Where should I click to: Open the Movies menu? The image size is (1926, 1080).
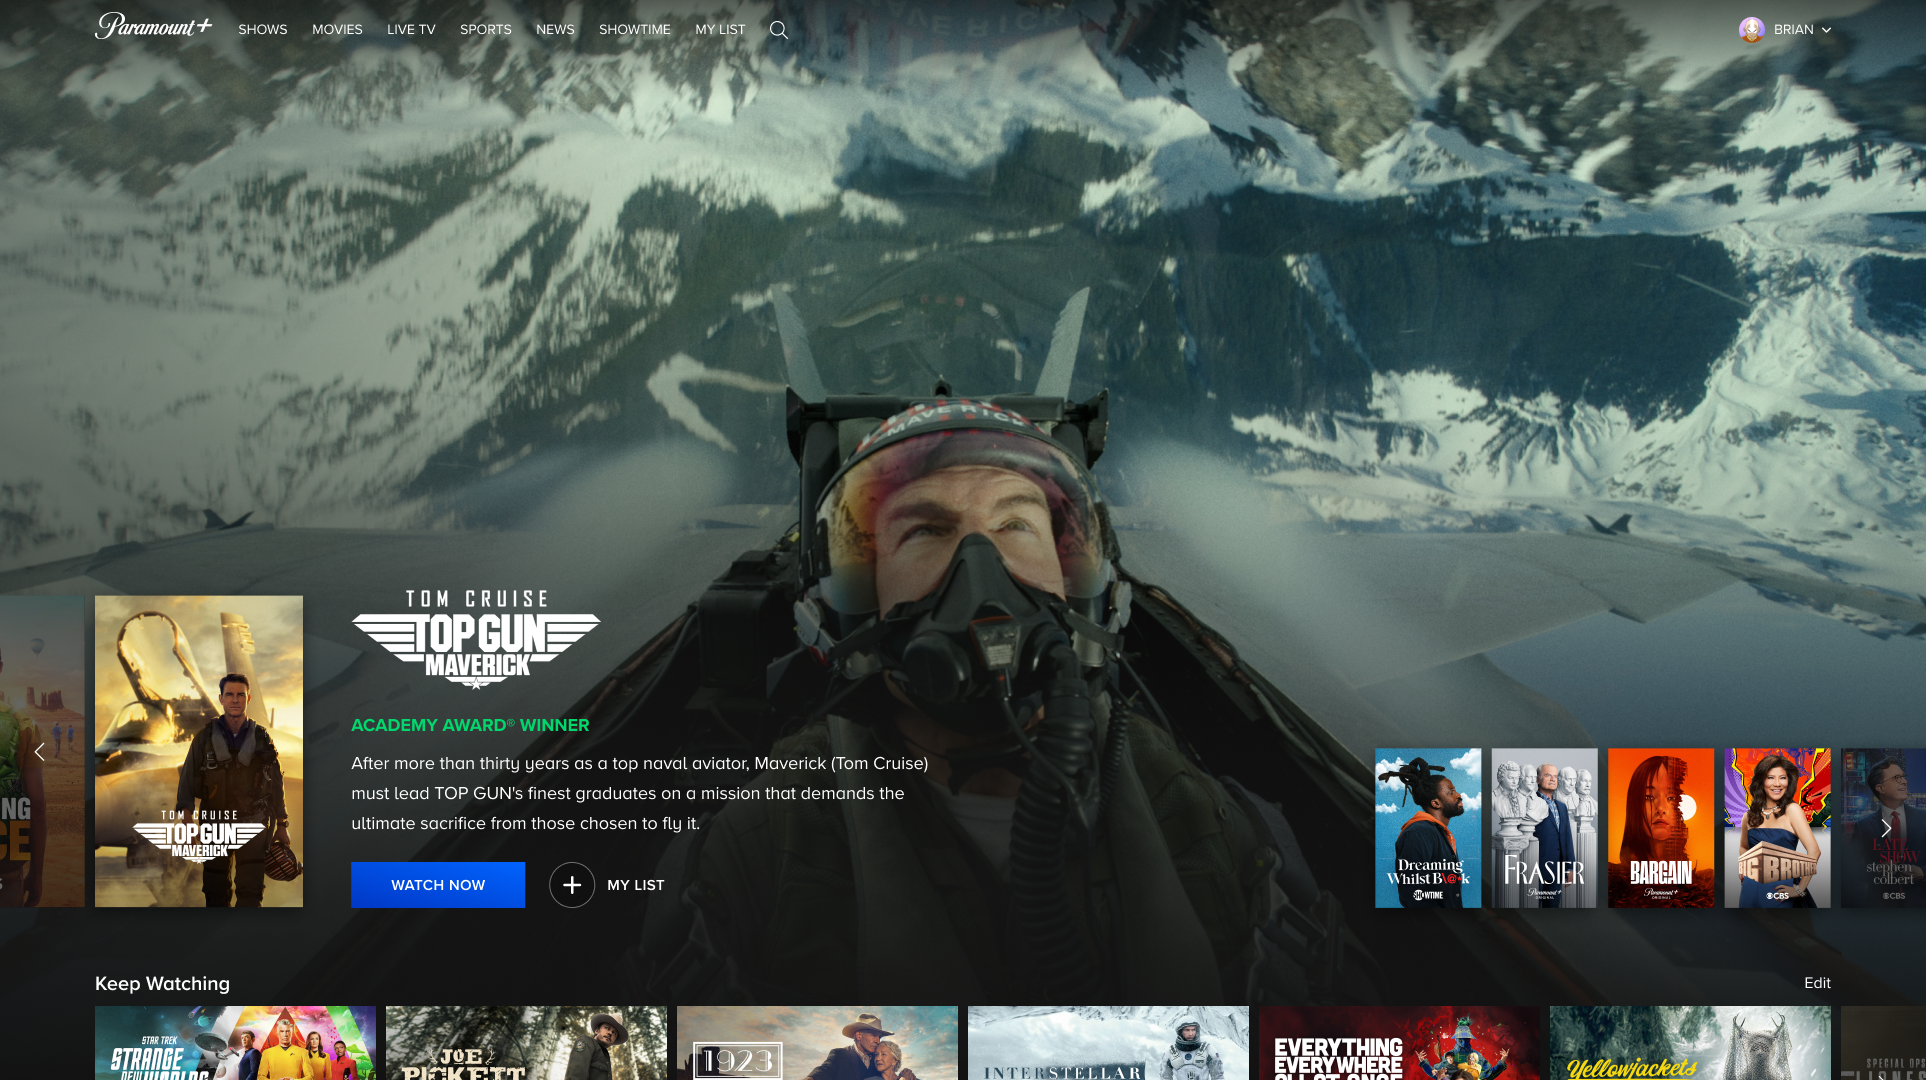click(337, 30)
